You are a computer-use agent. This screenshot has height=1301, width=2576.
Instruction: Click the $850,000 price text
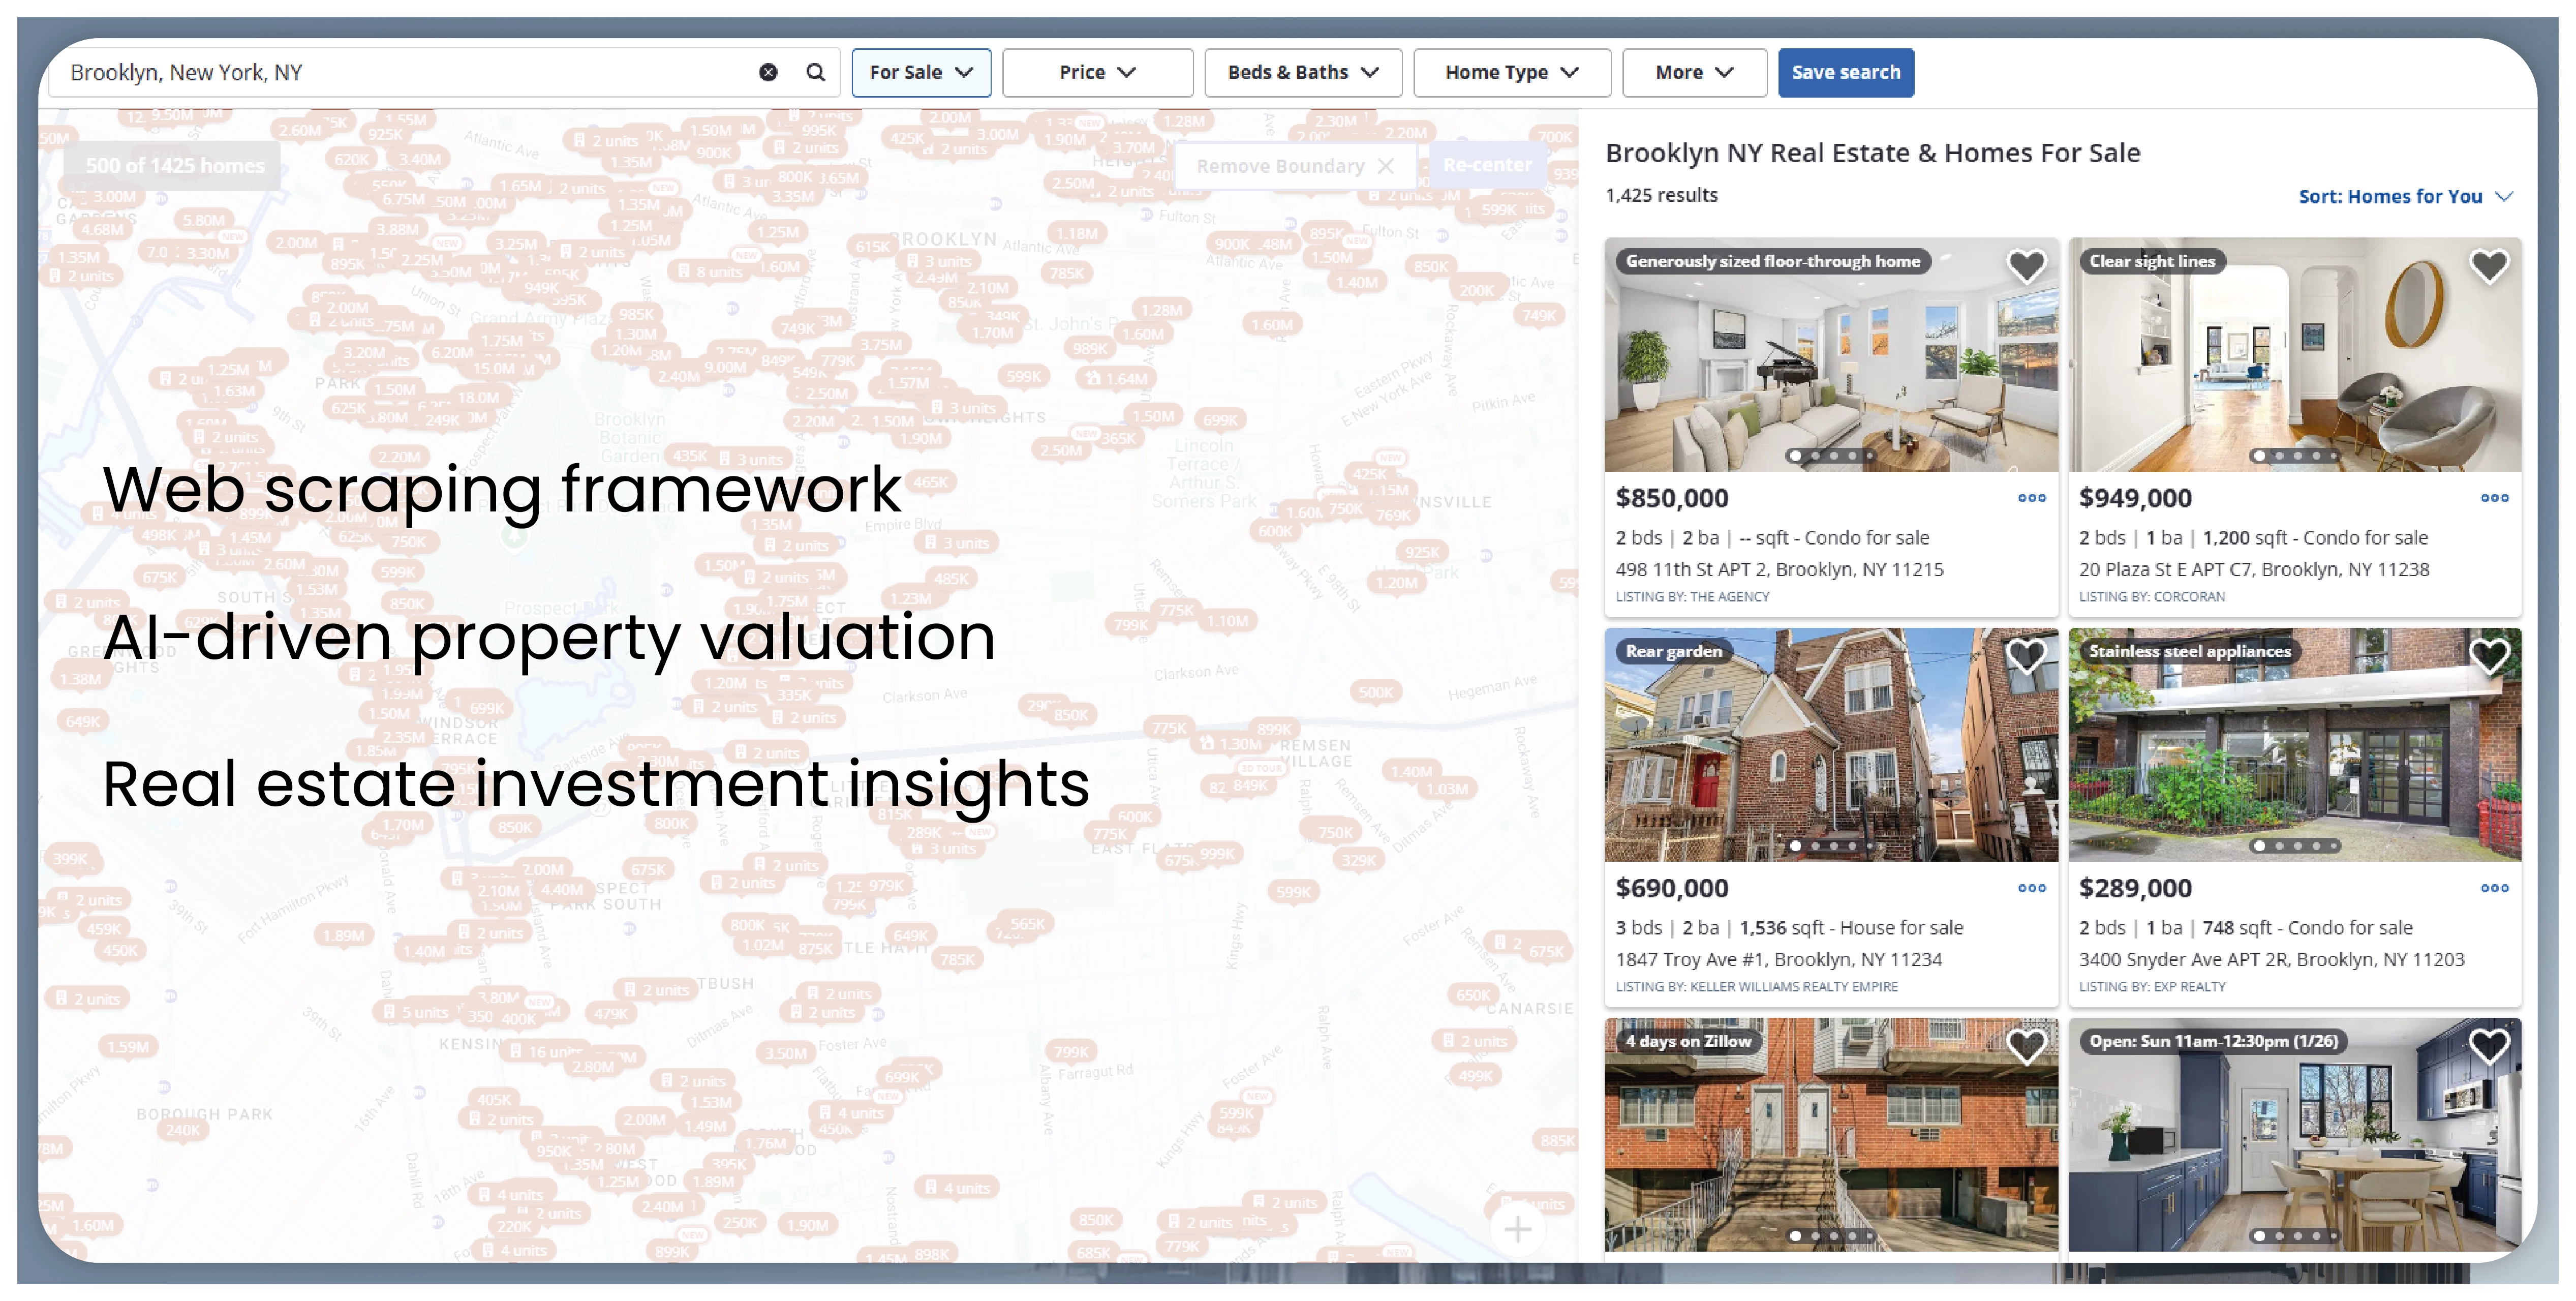pos(1671,498)
